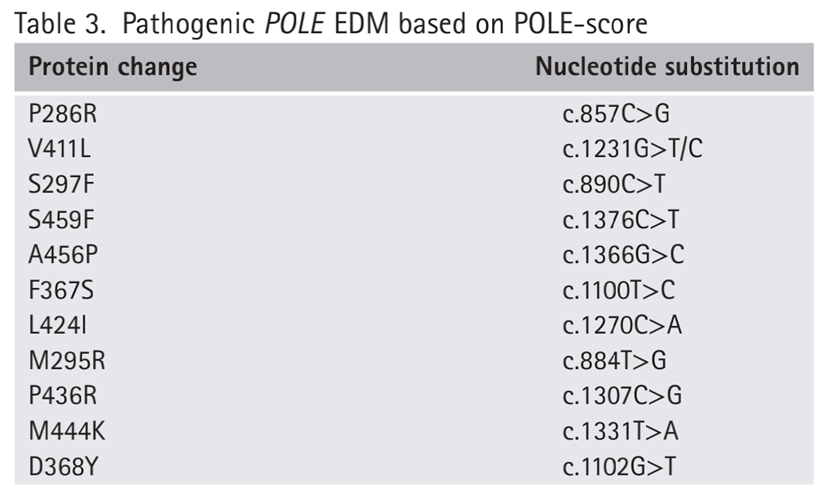Image resolution: width=831 pixels, height=500 pixels.
Task: Select the D368Y protein change cell
Action: pos(63,466)
